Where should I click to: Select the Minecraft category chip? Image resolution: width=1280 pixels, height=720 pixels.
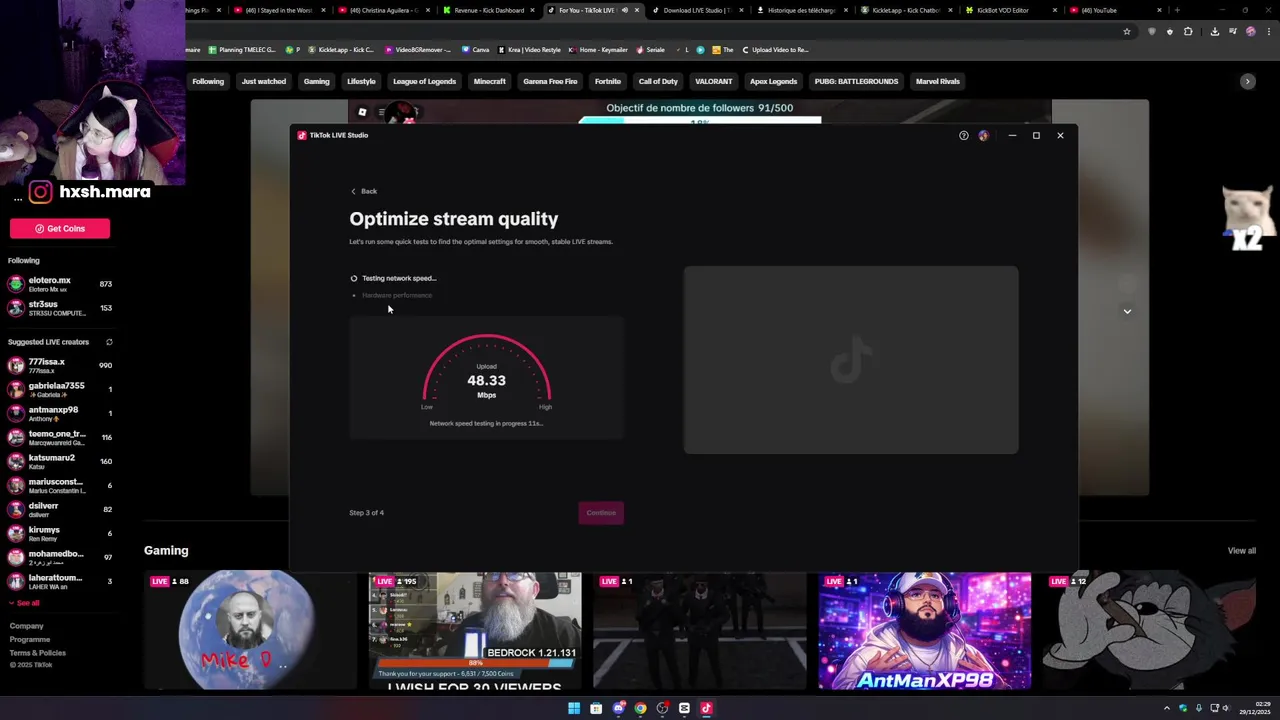click(490, 81)
